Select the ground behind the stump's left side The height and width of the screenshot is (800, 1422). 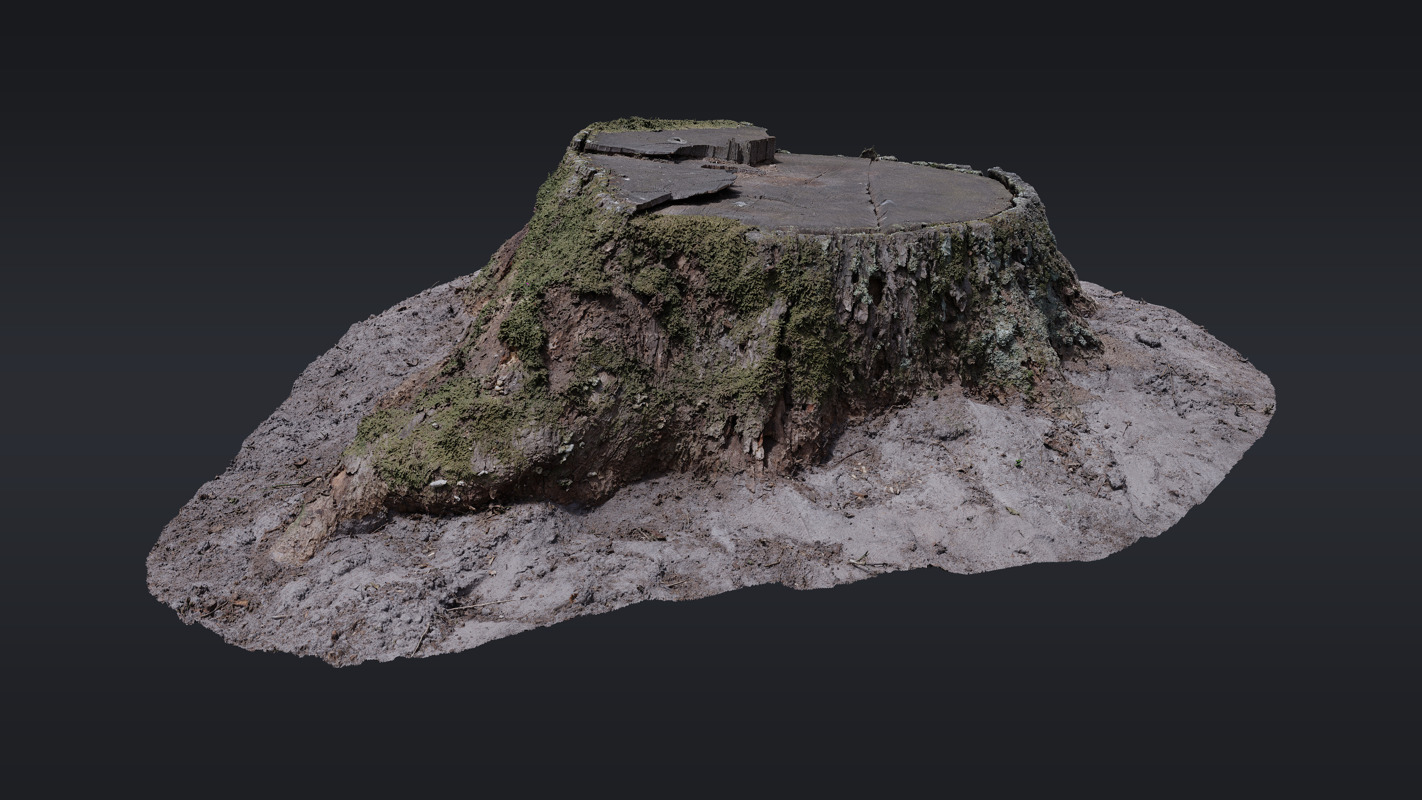pyautogui.click(x=420, y=320)
